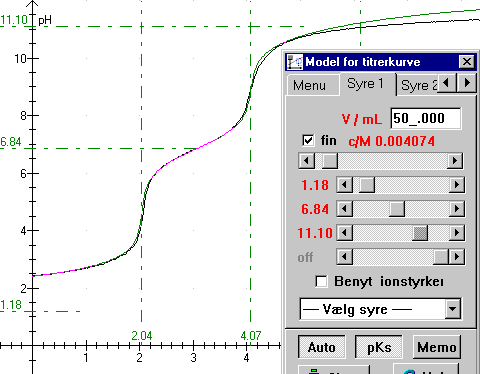This screenshot has height=374, width=480.
Task: Open the Vælg syre dropdown
Action: (453, 309)
